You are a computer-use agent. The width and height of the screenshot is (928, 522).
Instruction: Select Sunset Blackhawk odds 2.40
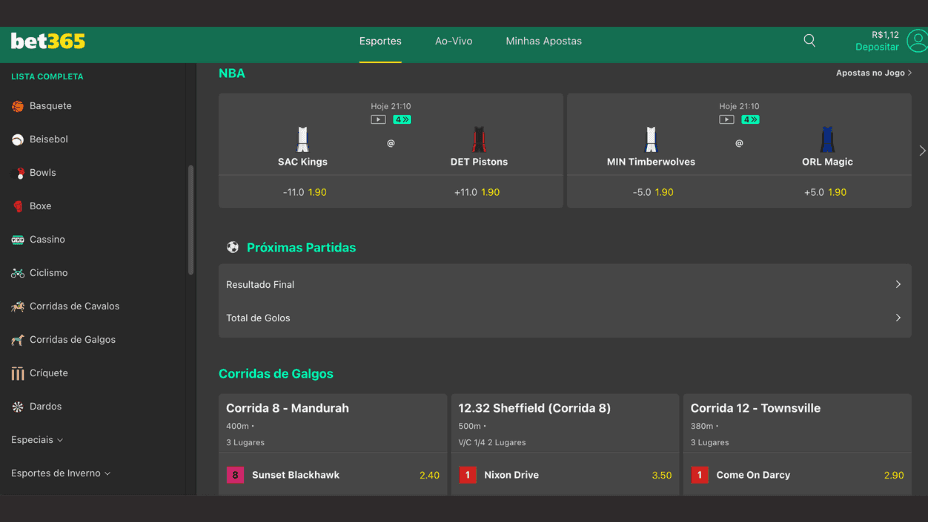[429, 475]
